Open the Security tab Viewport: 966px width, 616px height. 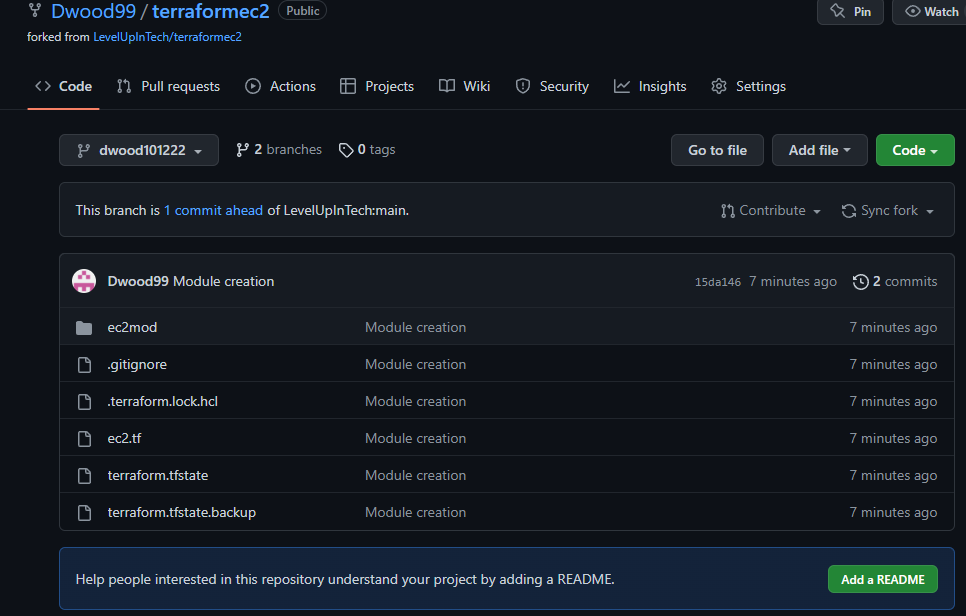[552, 86]
